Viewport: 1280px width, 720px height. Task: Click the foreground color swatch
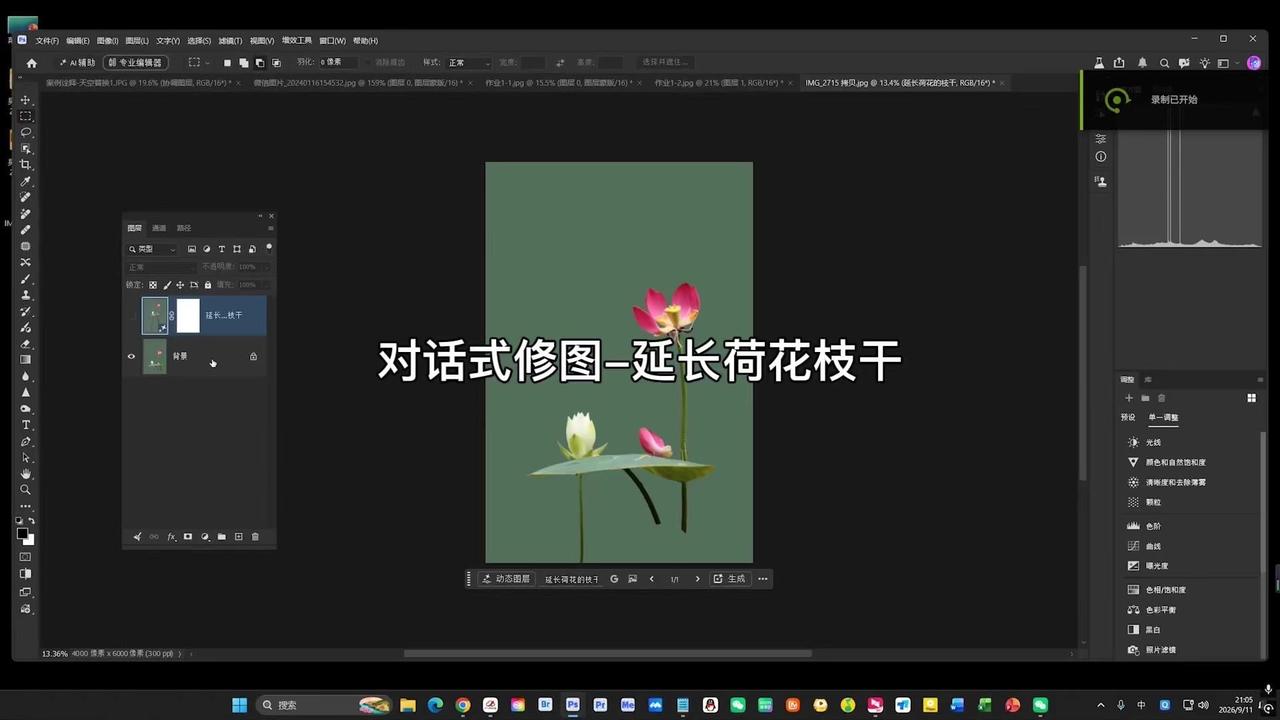[22, 535]
